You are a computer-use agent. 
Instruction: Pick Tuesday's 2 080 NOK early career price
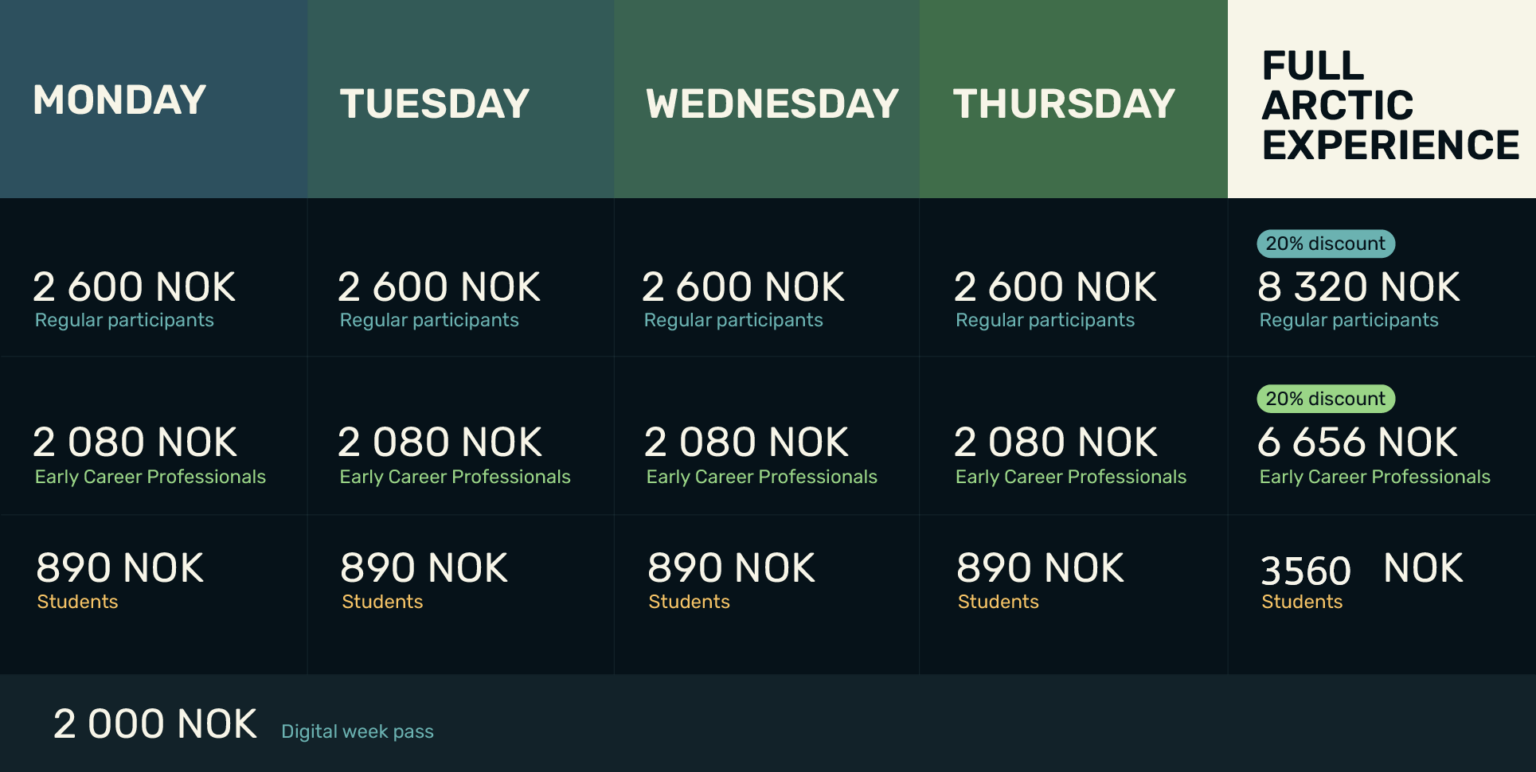[440, 443]
